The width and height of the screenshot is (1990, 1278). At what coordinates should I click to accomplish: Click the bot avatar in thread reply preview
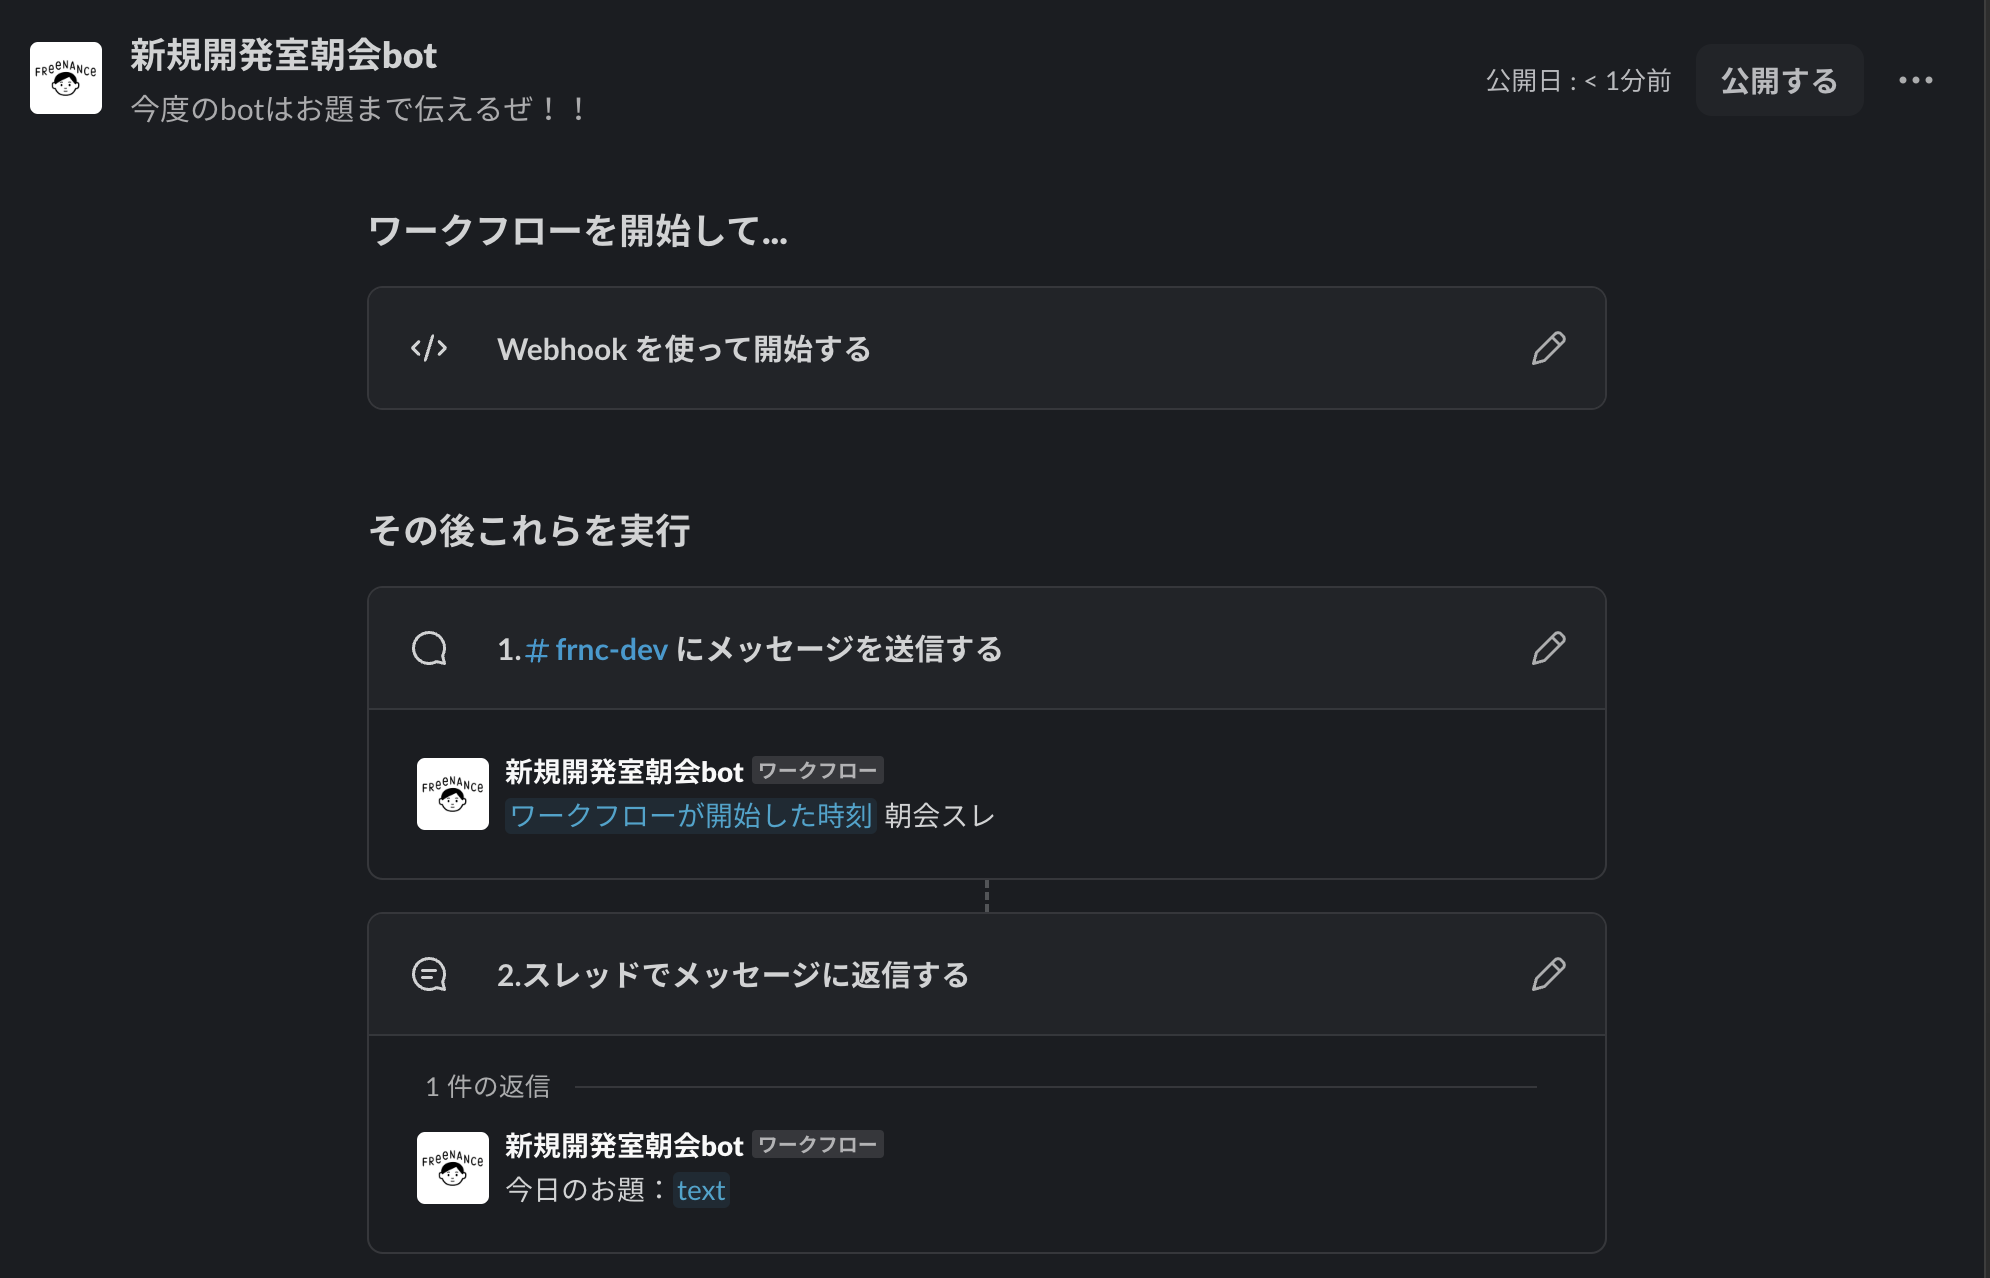click(x=452, y=1166)
